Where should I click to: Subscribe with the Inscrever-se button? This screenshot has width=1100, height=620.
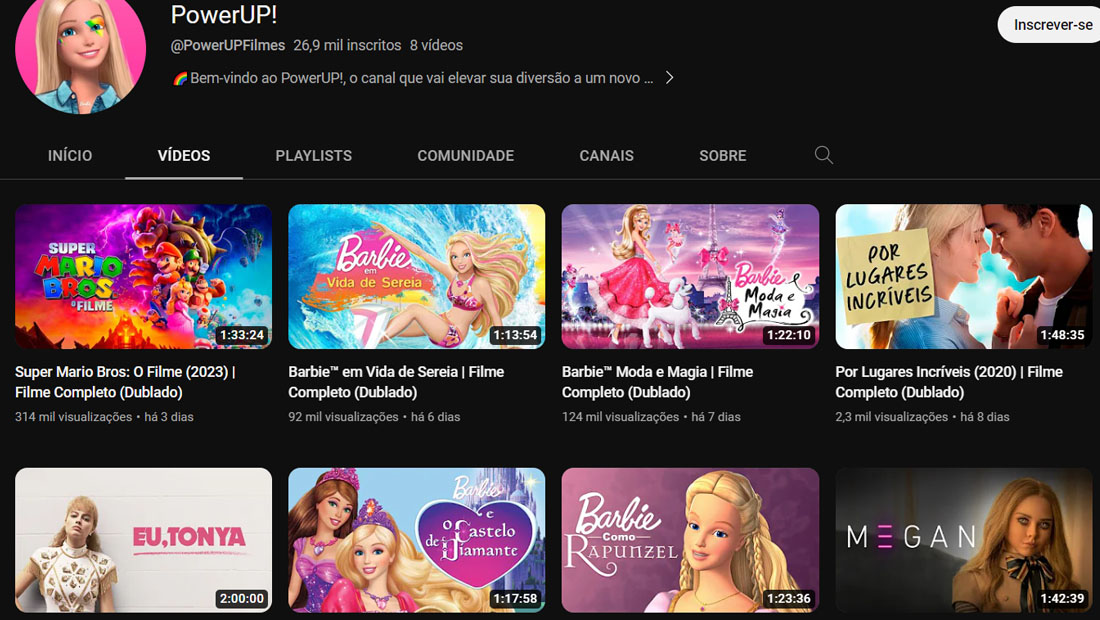(x=1050, y=25)
